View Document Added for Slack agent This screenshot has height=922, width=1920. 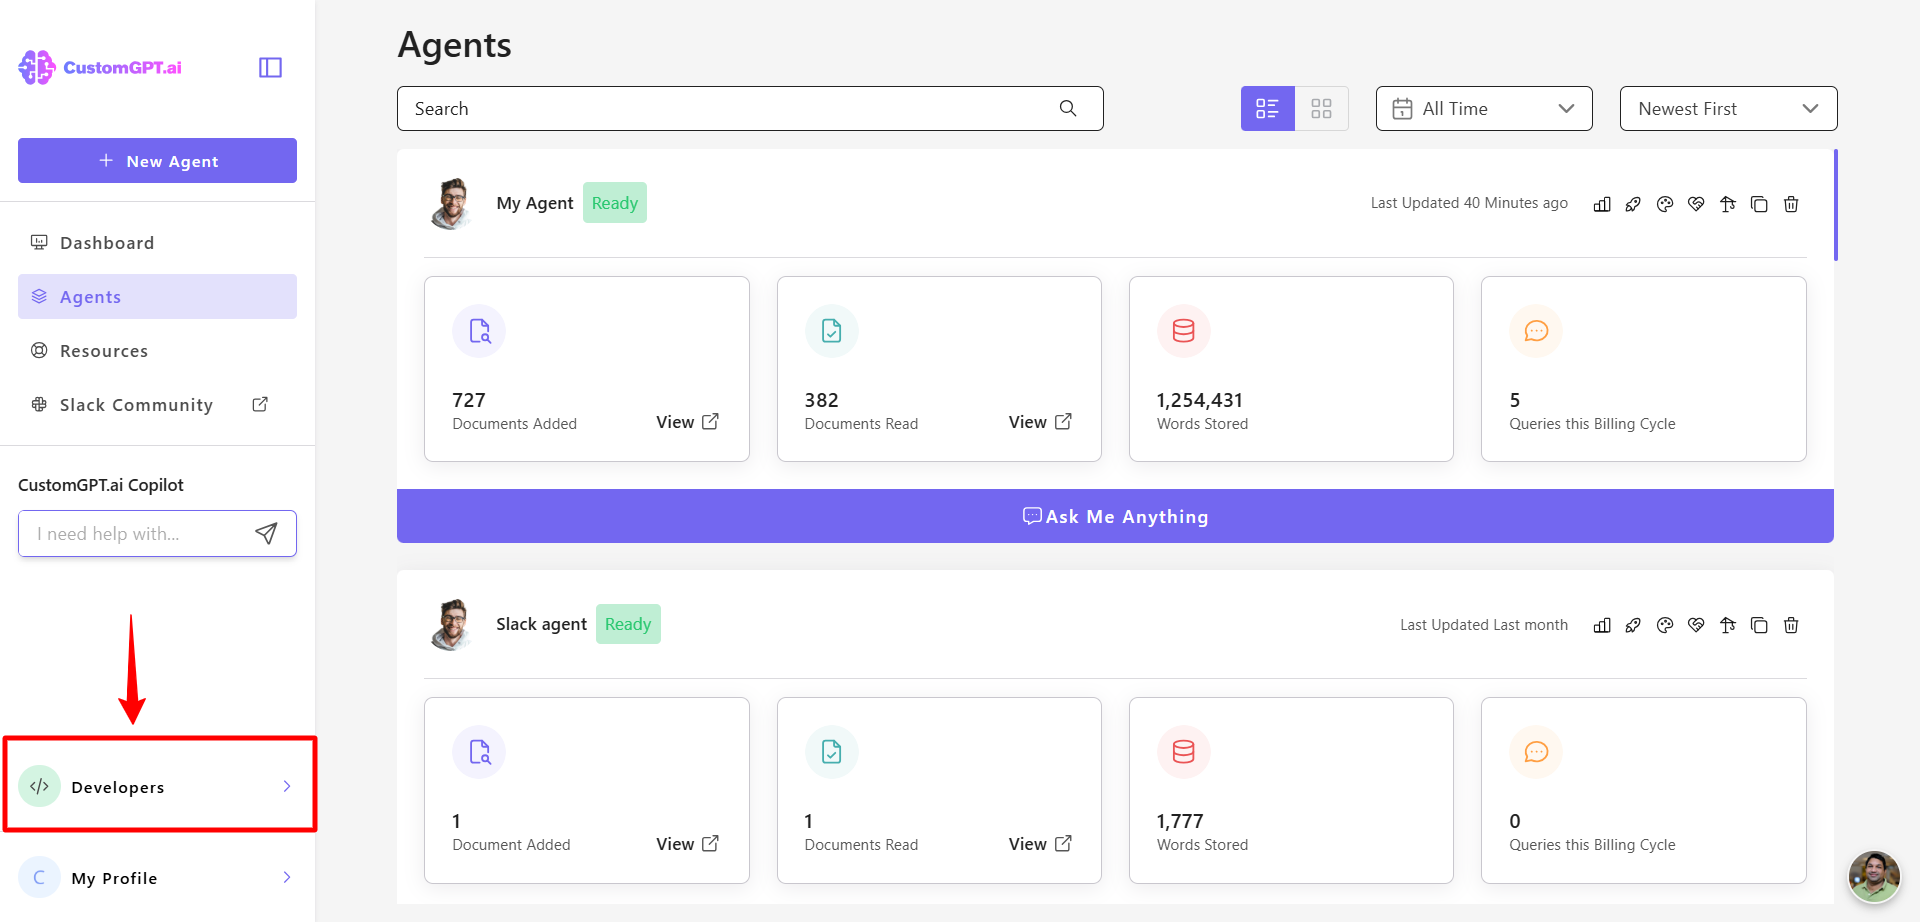(687, 844)
